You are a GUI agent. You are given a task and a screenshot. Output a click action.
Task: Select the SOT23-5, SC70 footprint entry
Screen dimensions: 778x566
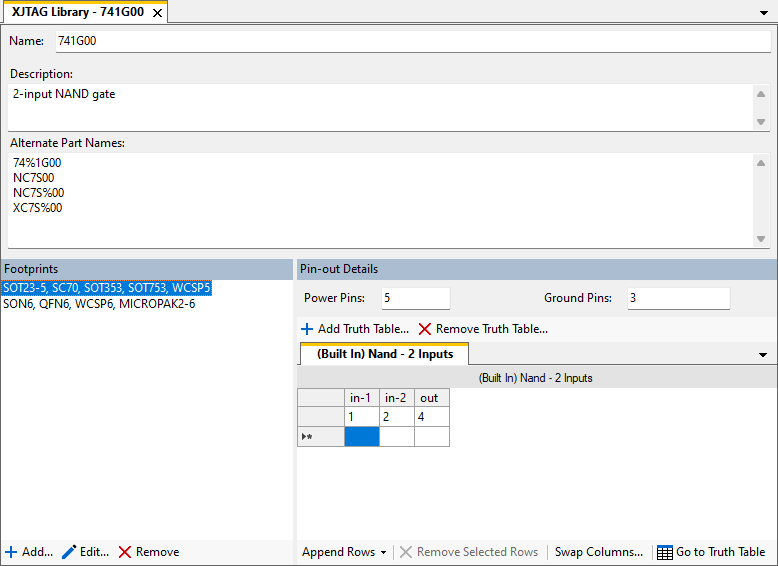[x=106, y=288]
